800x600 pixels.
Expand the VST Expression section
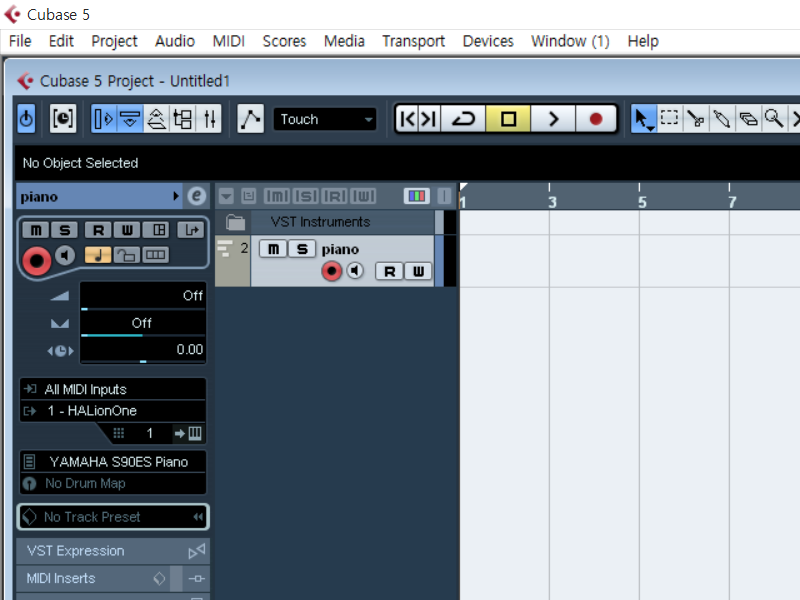pos(113,551)
